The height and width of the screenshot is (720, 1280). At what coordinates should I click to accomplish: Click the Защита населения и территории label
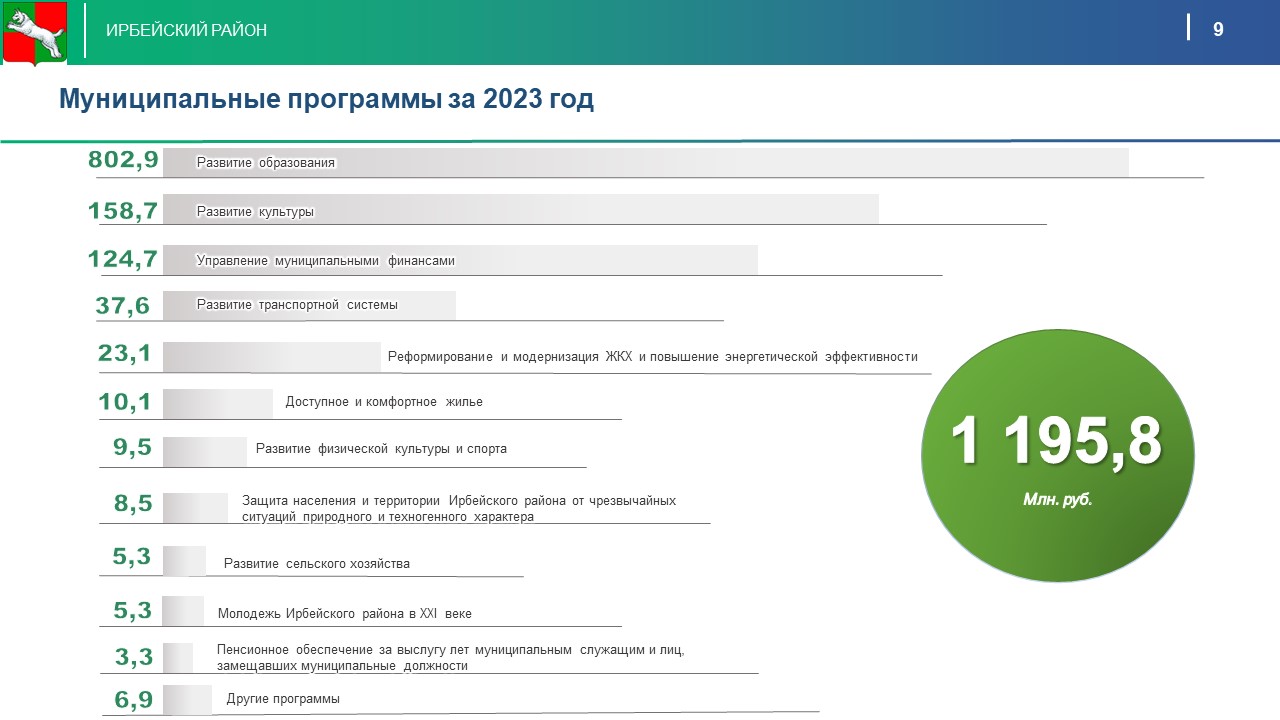[x=459, y=508]
